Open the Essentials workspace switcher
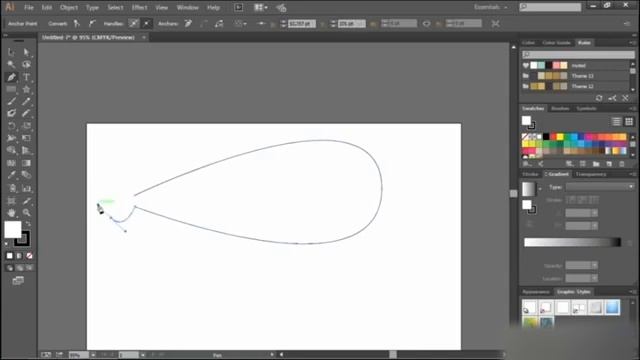The image size is (640, 360). coord(491,7)
